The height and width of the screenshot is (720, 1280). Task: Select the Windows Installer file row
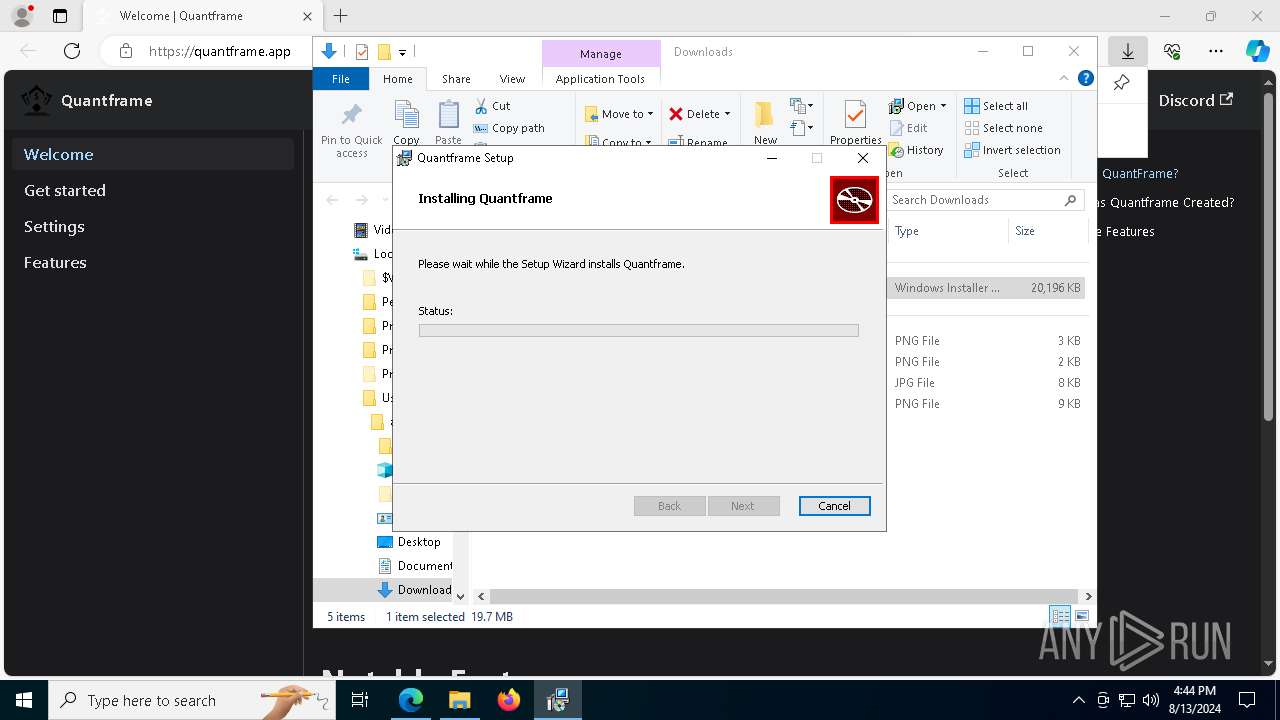[x=985, y=288]
